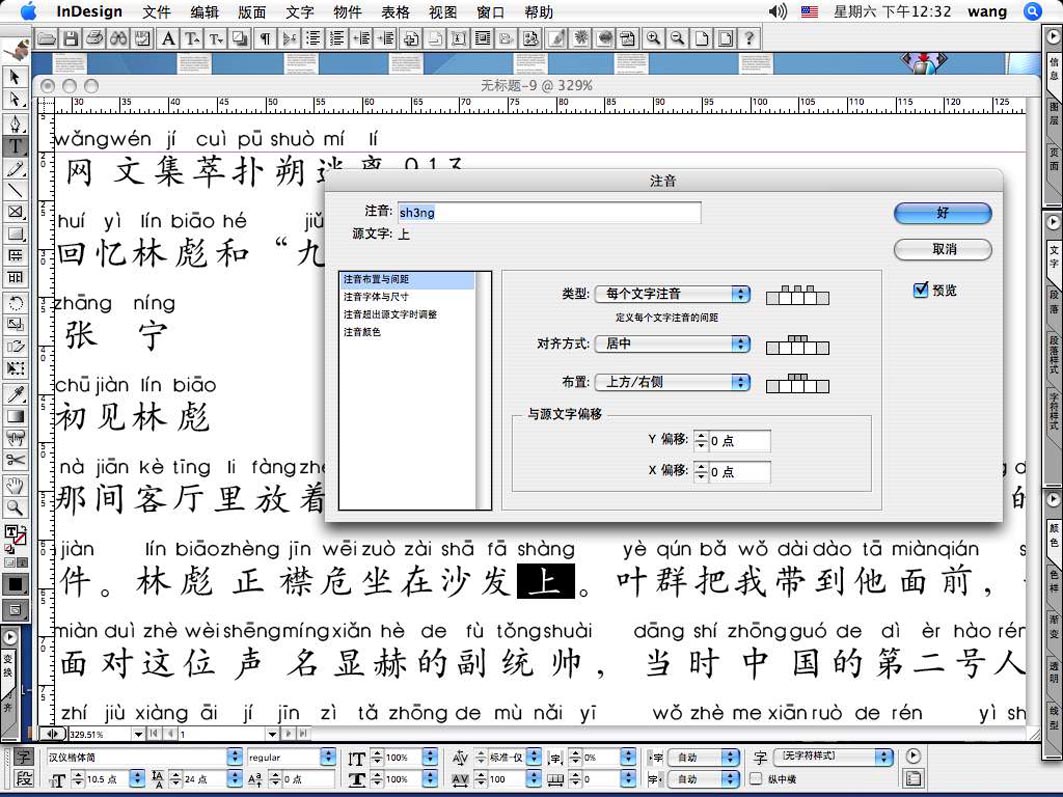Confirm dialog with 好 button
The width and height of the screenshot is (1063, 797).
pos(942,213)
